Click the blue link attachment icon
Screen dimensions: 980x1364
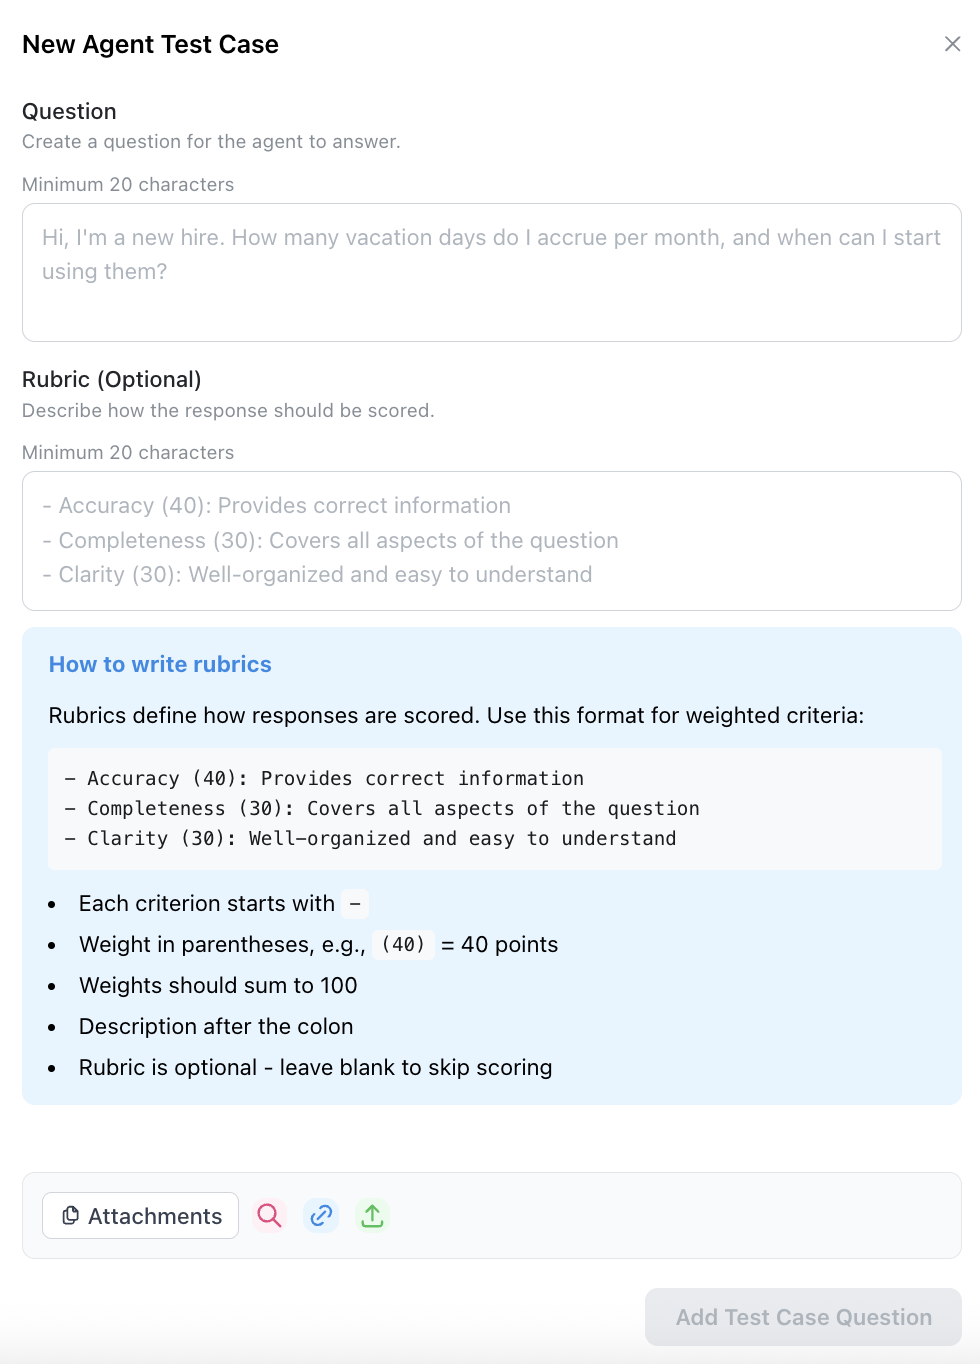(321, 1215)
